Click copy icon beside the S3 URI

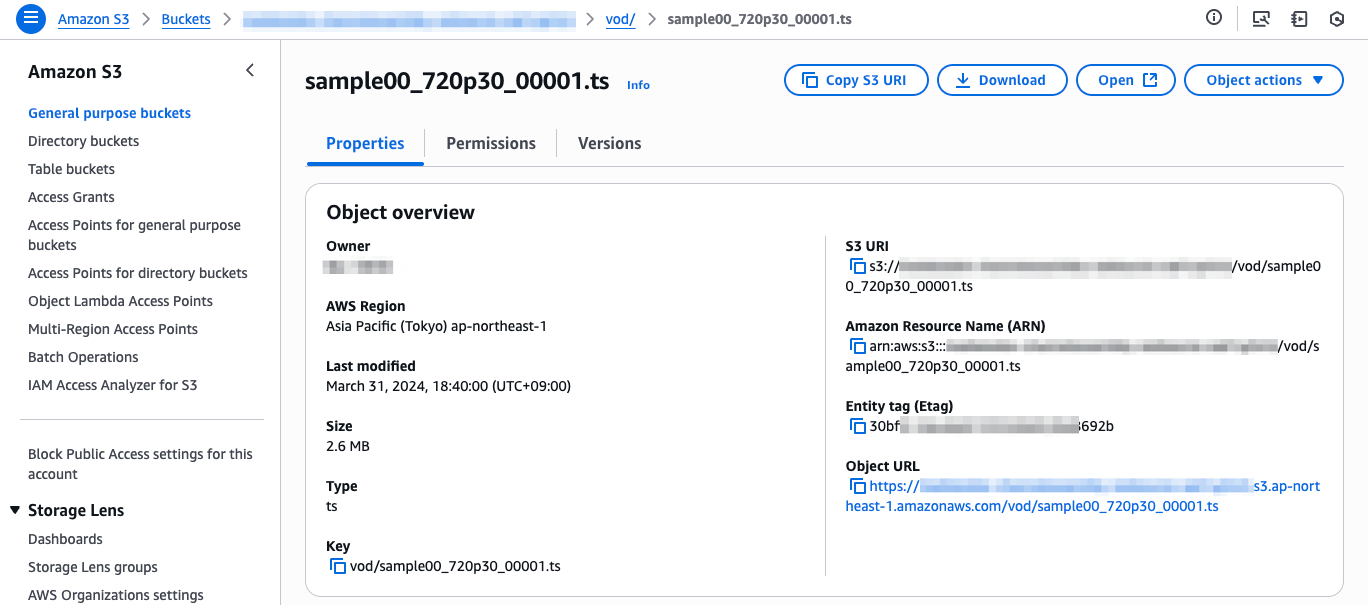(857, 266)
